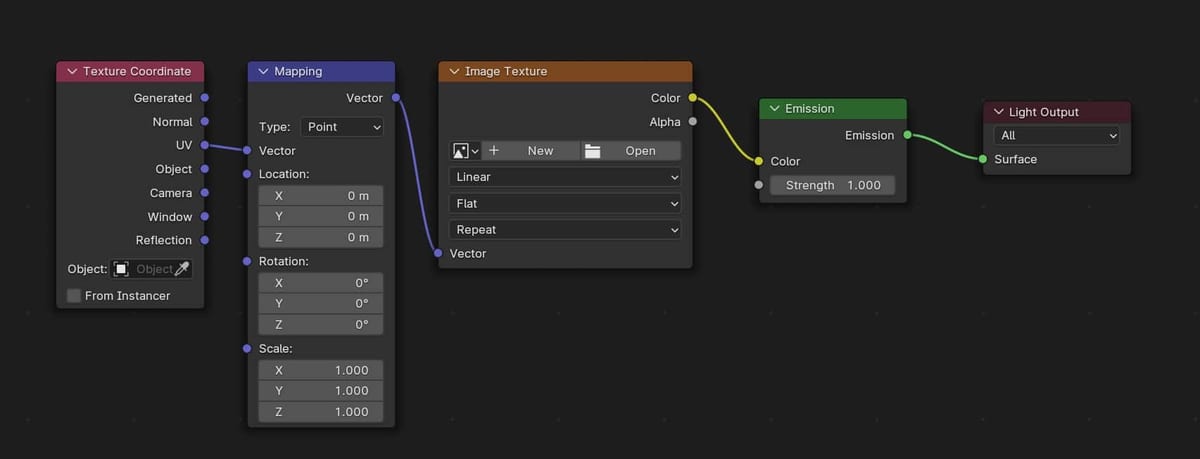Click the Camera output socket

coord(205,193)
